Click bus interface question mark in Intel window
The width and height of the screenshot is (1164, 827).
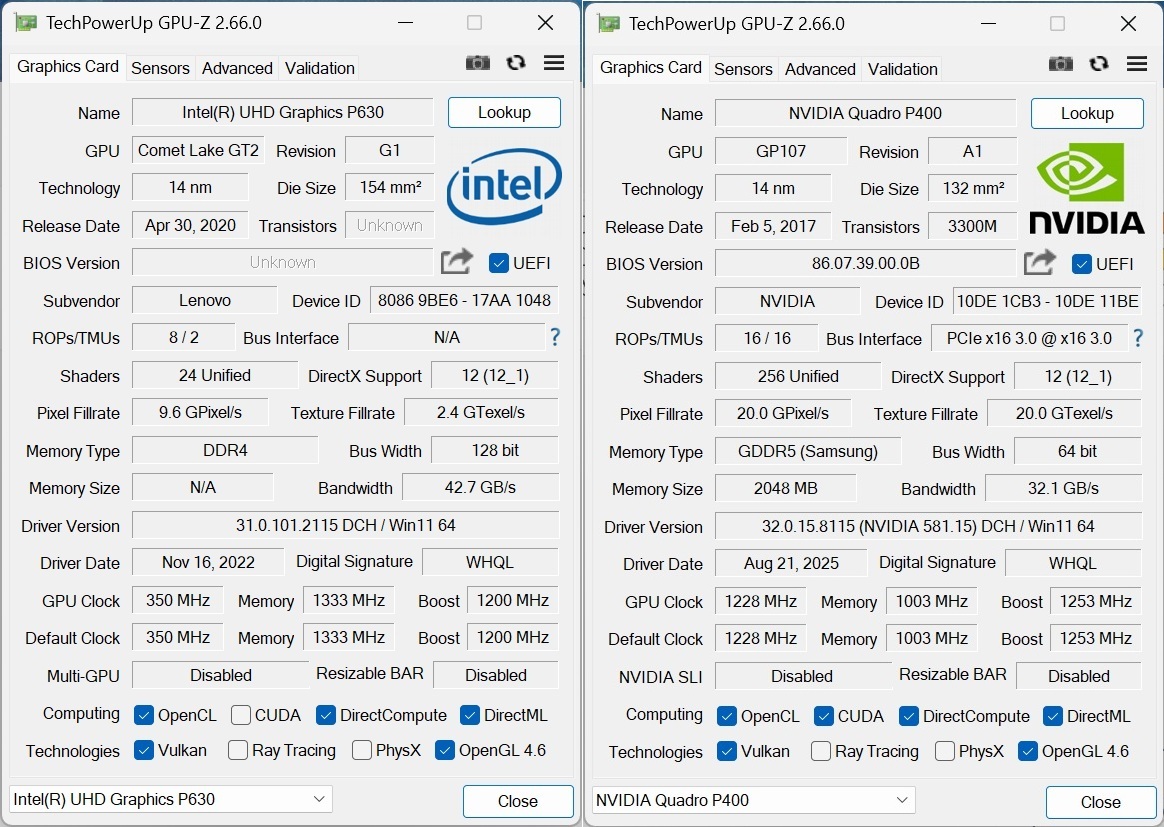pos(555,337)
